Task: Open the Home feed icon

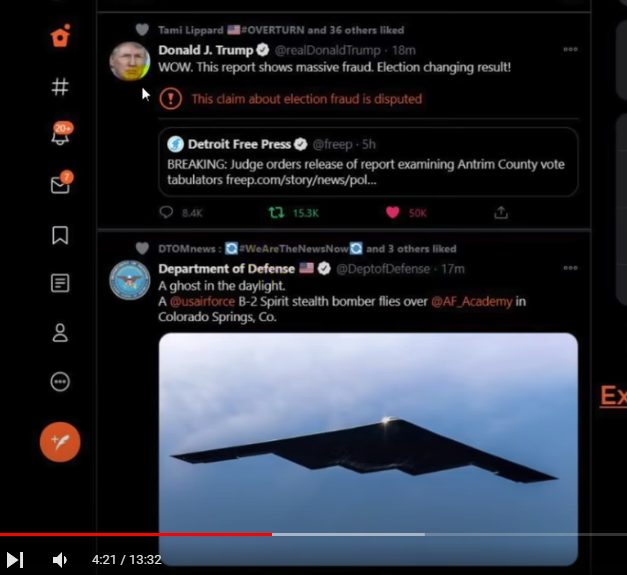Action: click(60, 36)
